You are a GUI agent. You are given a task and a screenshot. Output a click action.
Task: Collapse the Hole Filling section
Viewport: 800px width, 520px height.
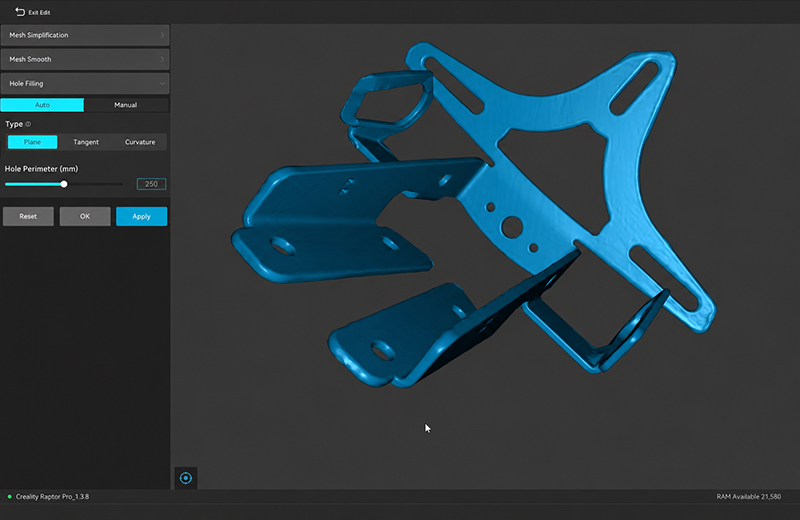pyautogui.click(x=85, y=83)
